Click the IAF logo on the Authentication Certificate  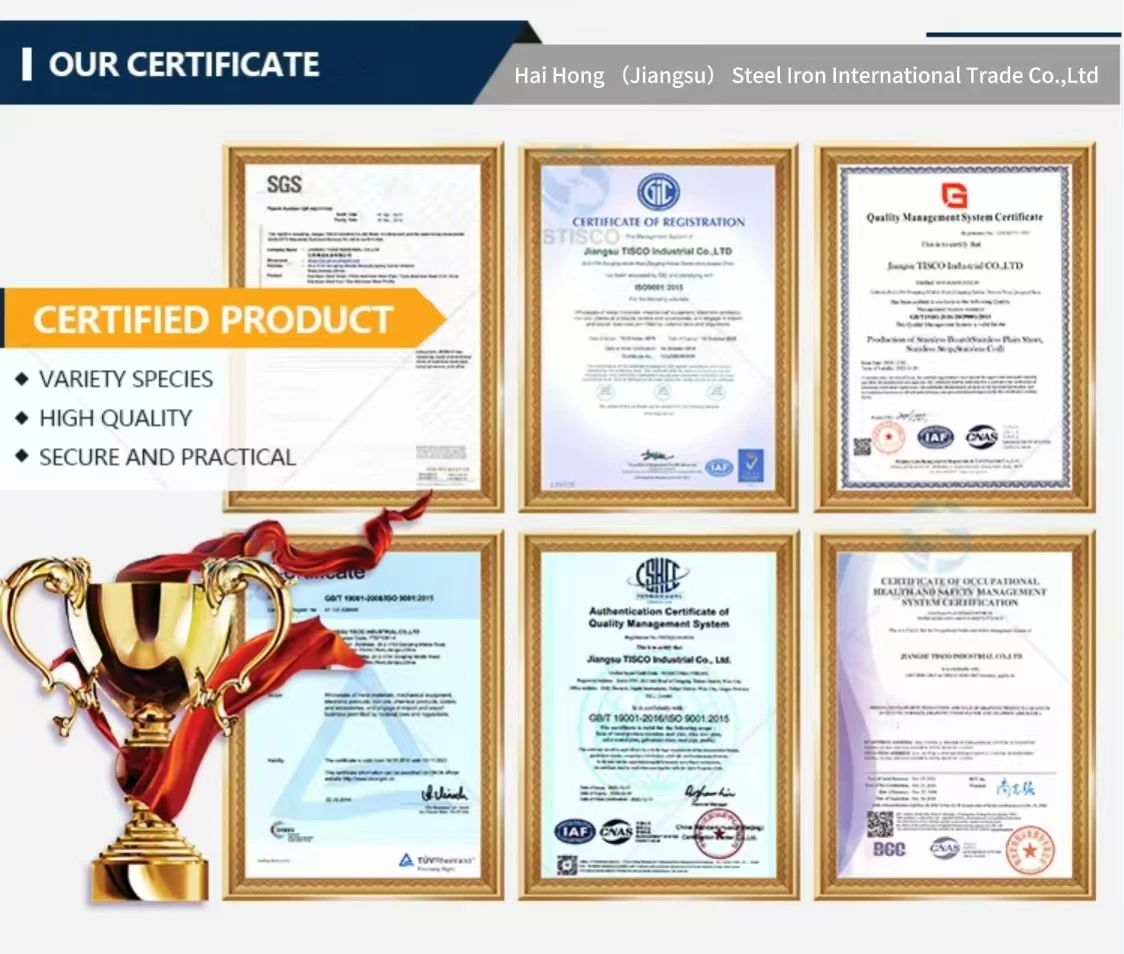pyautogui.click(x=575, y=831)
